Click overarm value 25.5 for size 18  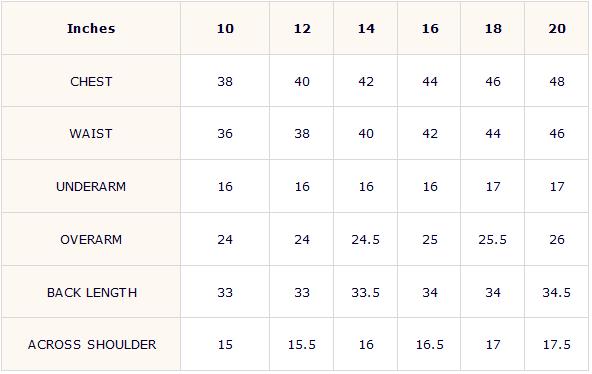[492, 239]
